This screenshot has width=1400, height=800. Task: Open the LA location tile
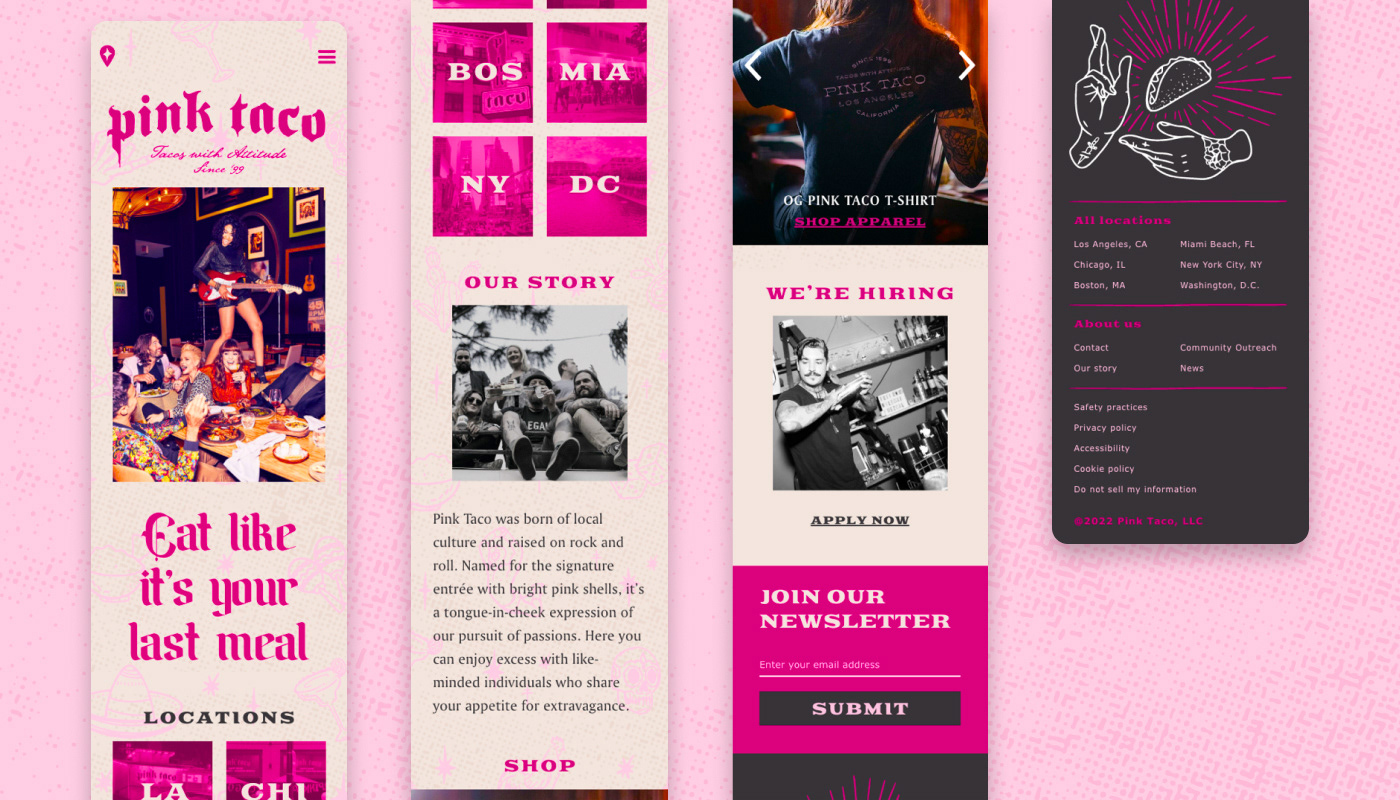(x=162, y=770)
